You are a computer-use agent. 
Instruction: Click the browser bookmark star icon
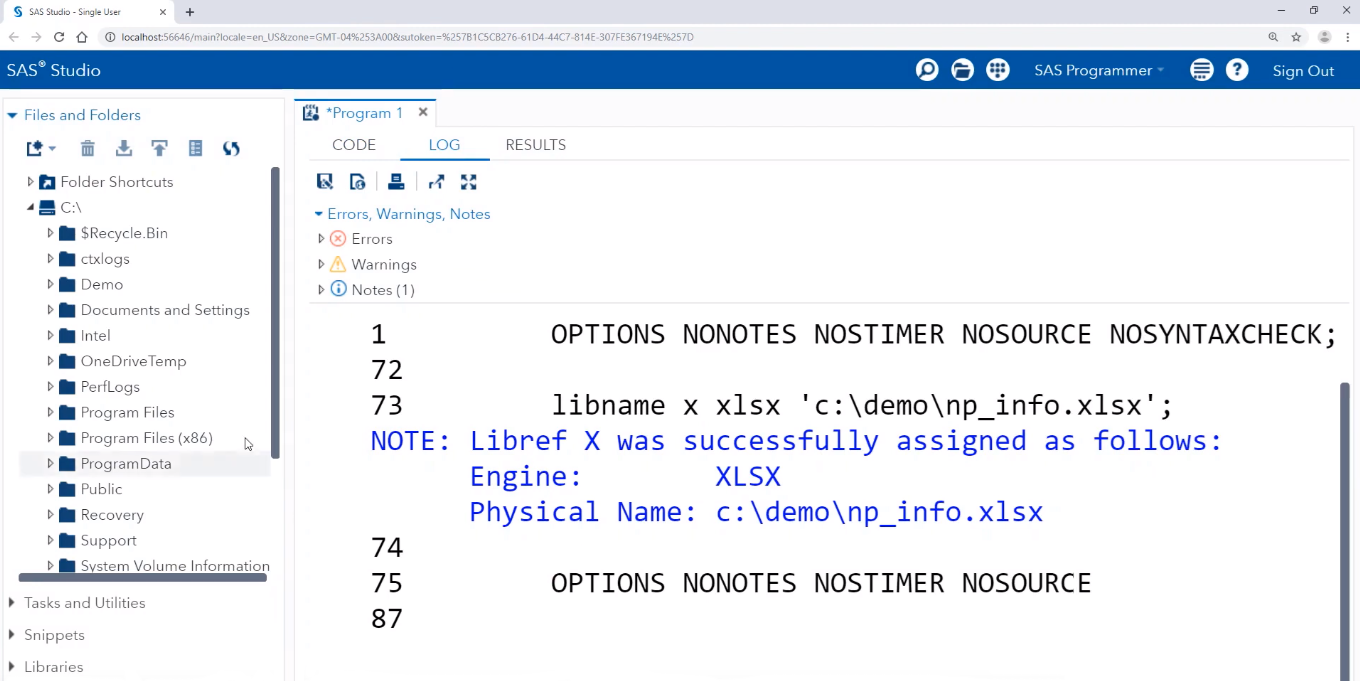point(1296,37)
